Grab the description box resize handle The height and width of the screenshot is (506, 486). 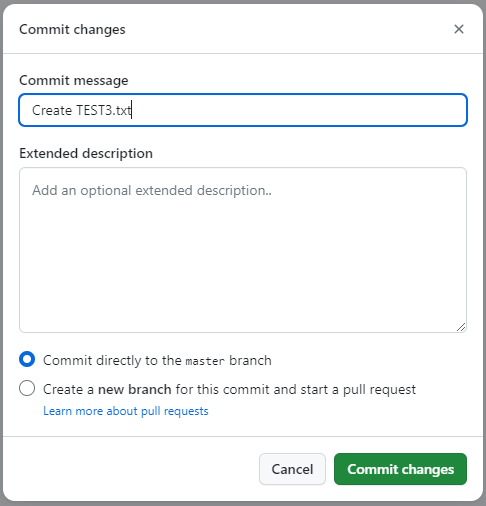coord(461,327)
